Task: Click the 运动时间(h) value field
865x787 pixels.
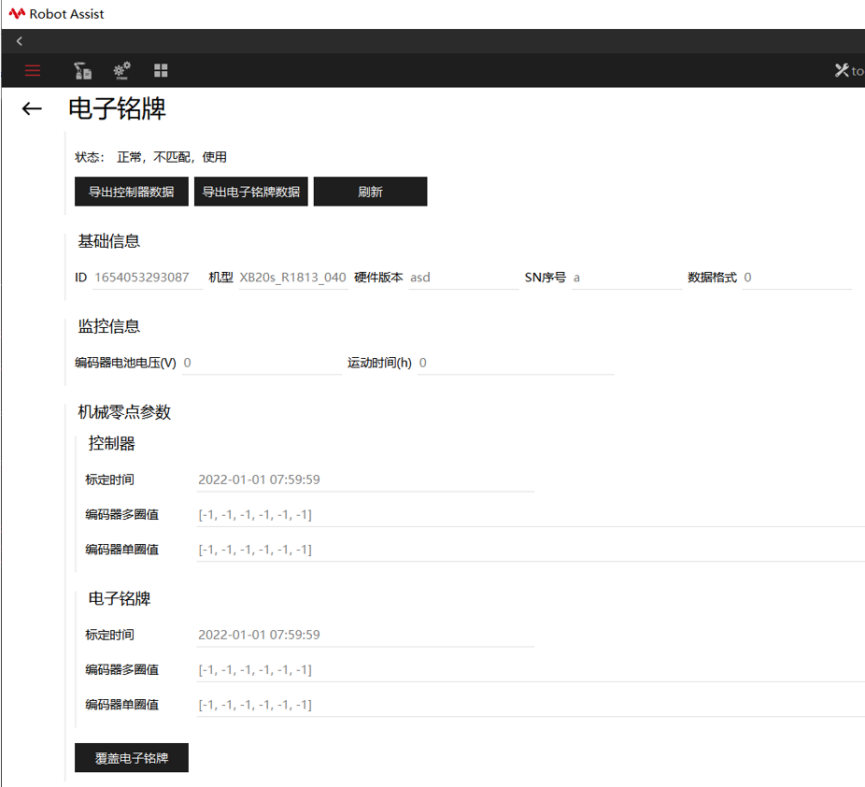Action: tap(515, 363)
